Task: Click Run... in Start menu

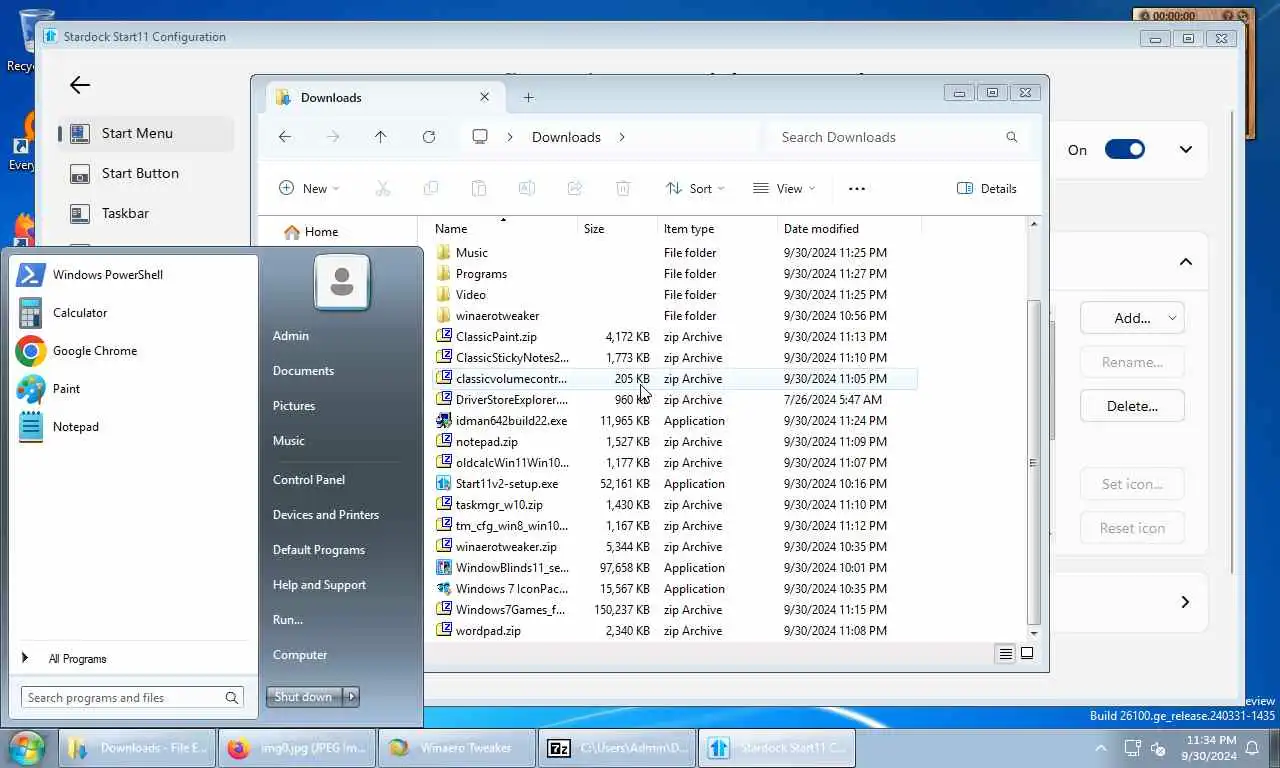Action: 287,620
